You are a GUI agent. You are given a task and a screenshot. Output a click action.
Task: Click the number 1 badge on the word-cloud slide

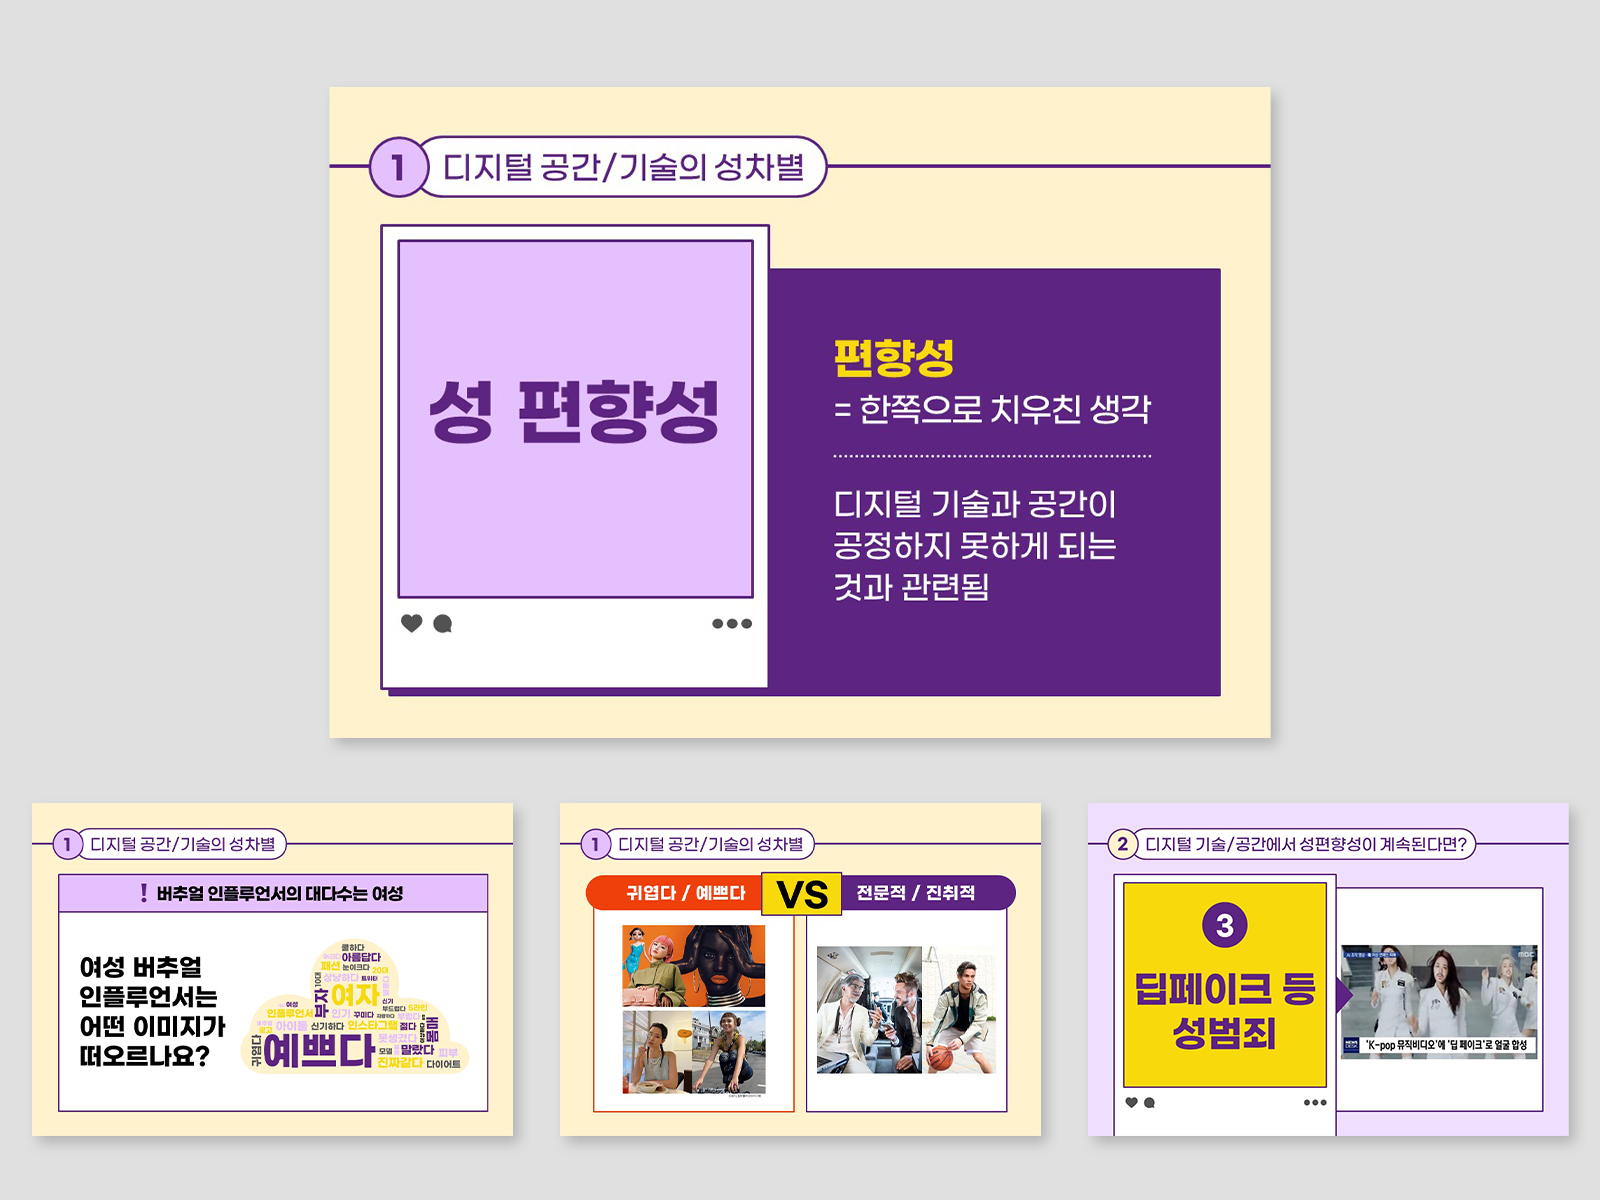tap(67, 844)
